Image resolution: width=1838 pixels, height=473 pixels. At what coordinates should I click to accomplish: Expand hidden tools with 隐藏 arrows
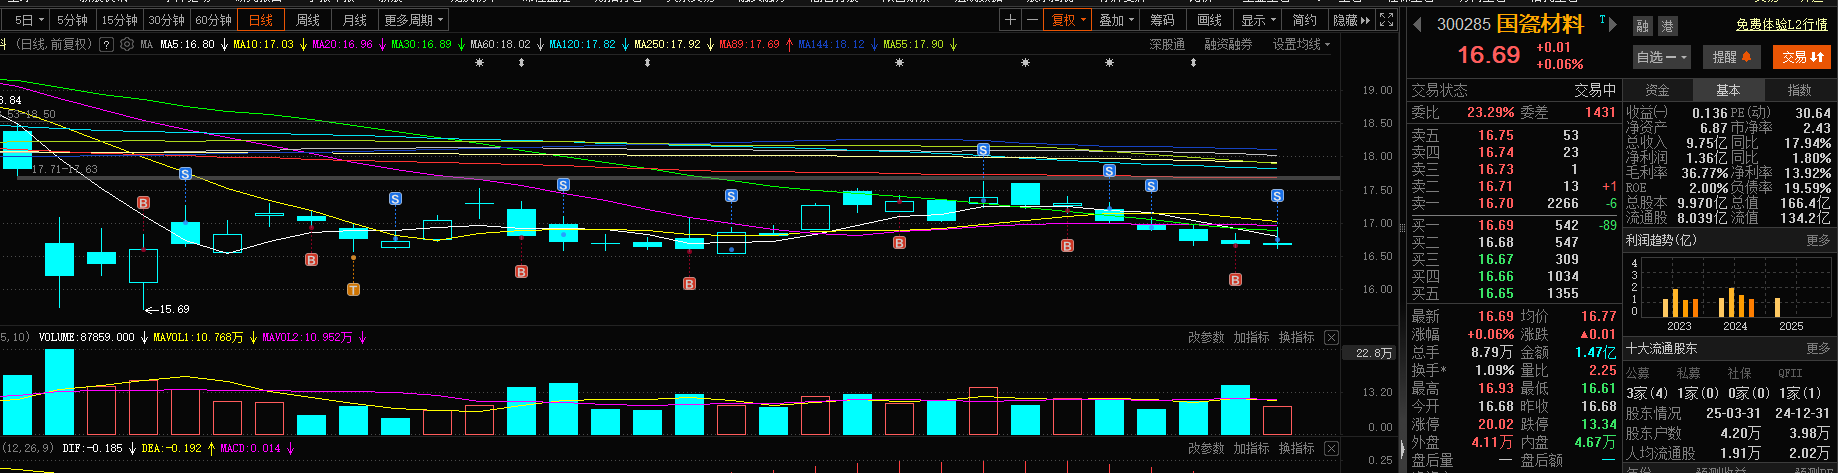click(1351, 20)
